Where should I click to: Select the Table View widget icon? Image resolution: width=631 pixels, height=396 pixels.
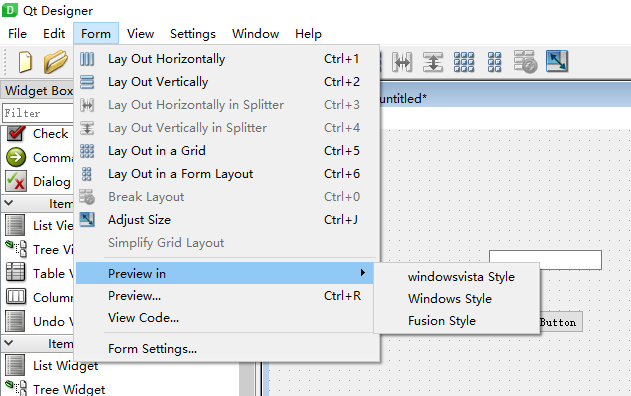coord(16,272)
